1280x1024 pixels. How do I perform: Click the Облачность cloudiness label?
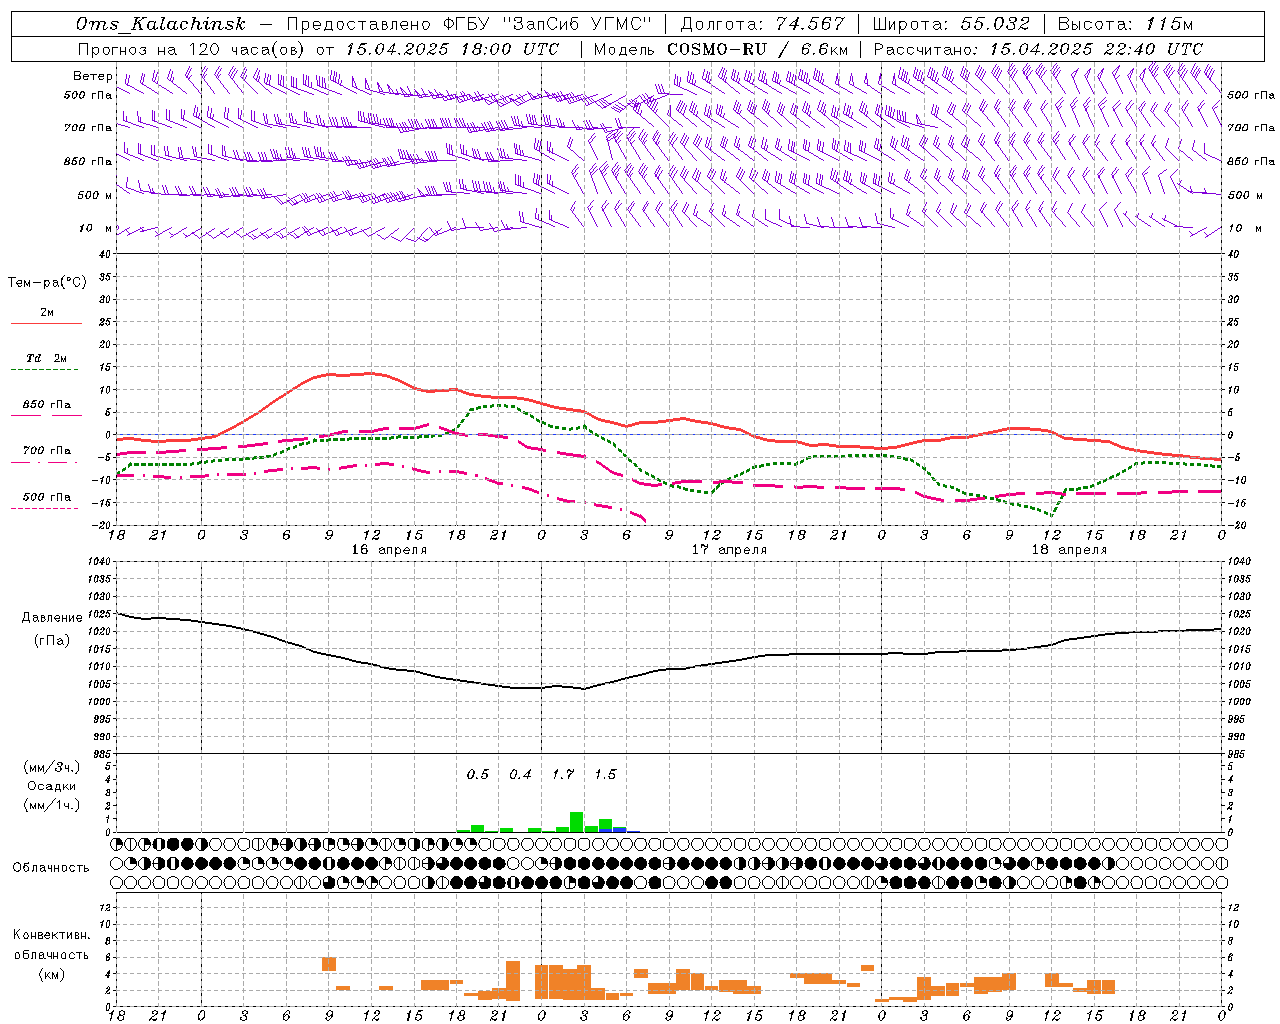(51, 868)
